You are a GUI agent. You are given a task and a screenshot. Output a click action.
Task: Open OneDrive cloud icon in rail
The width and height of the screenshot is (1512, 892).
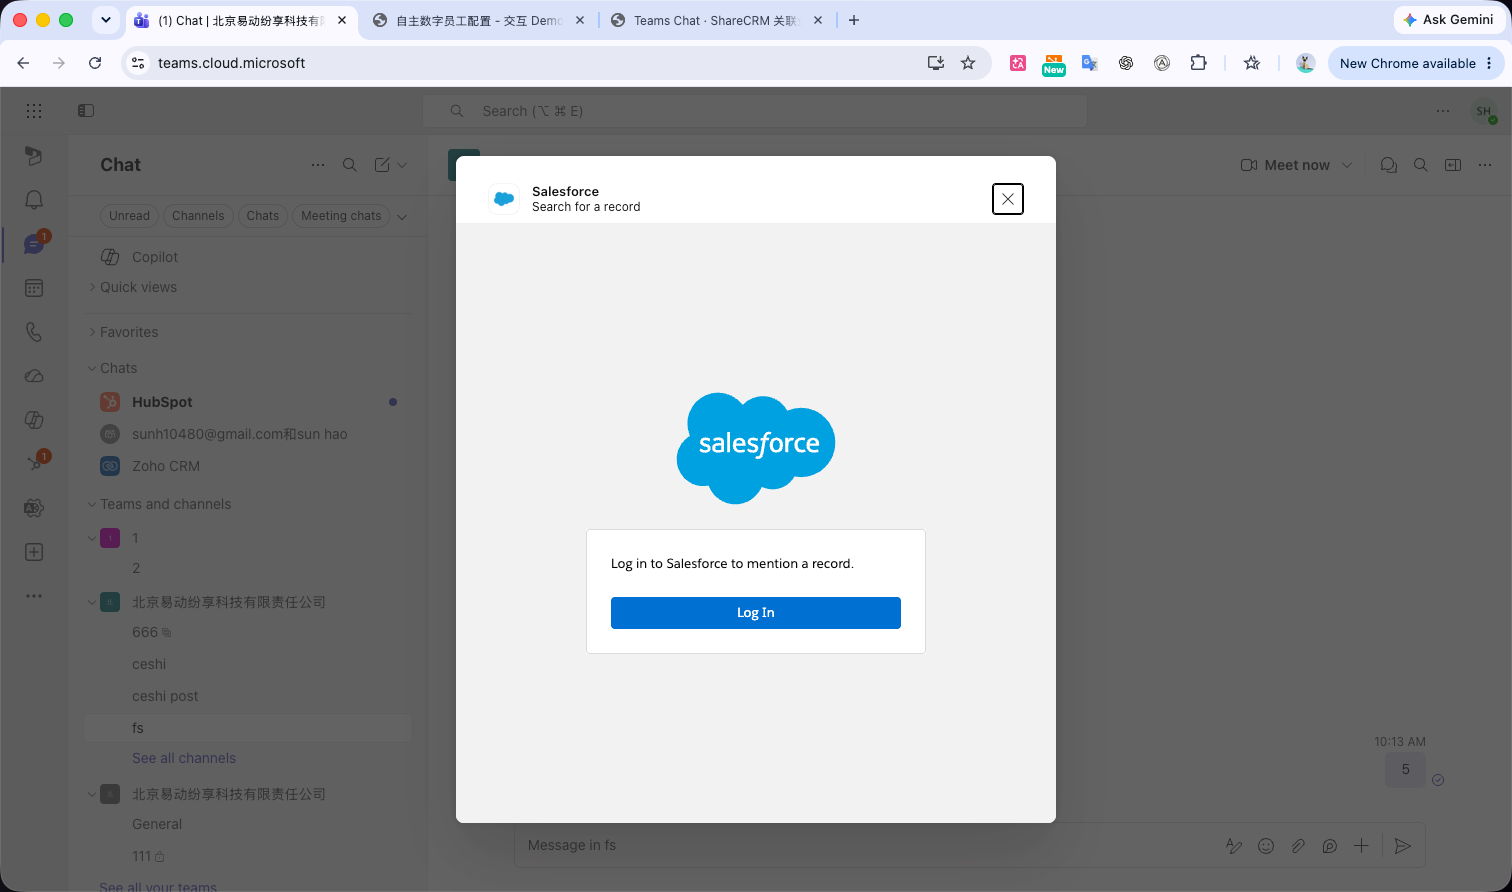point(34,376)
